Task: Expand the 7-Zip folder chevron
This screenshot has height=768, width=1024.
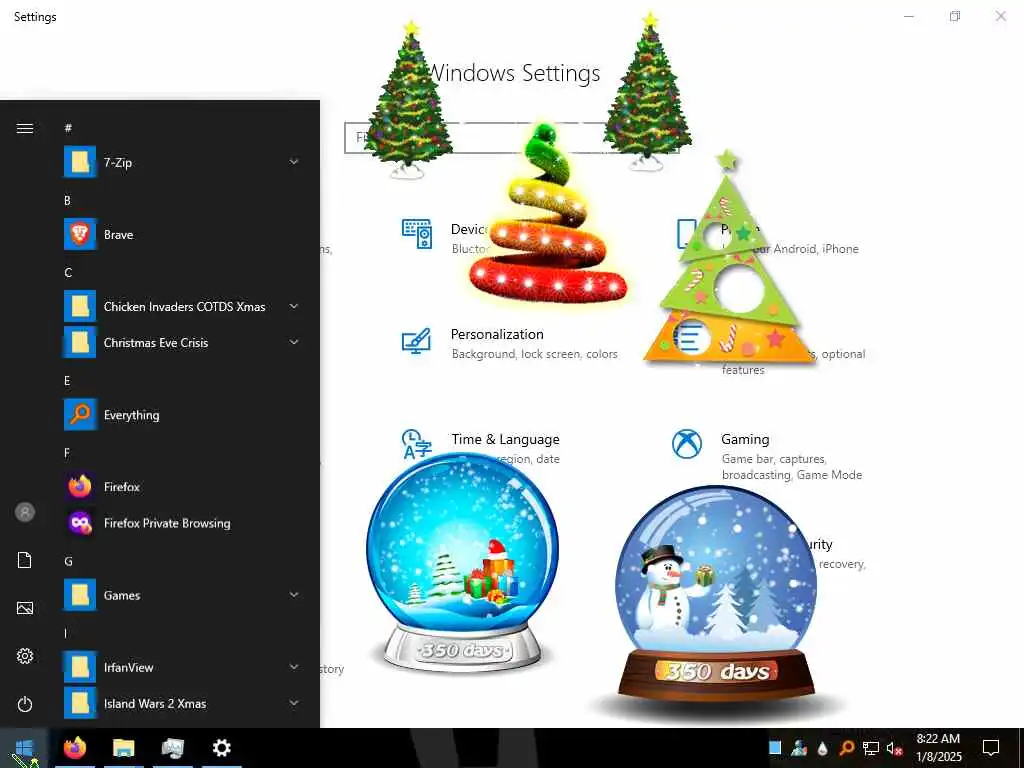Action: pyautogui.click(x=294, y=161)
